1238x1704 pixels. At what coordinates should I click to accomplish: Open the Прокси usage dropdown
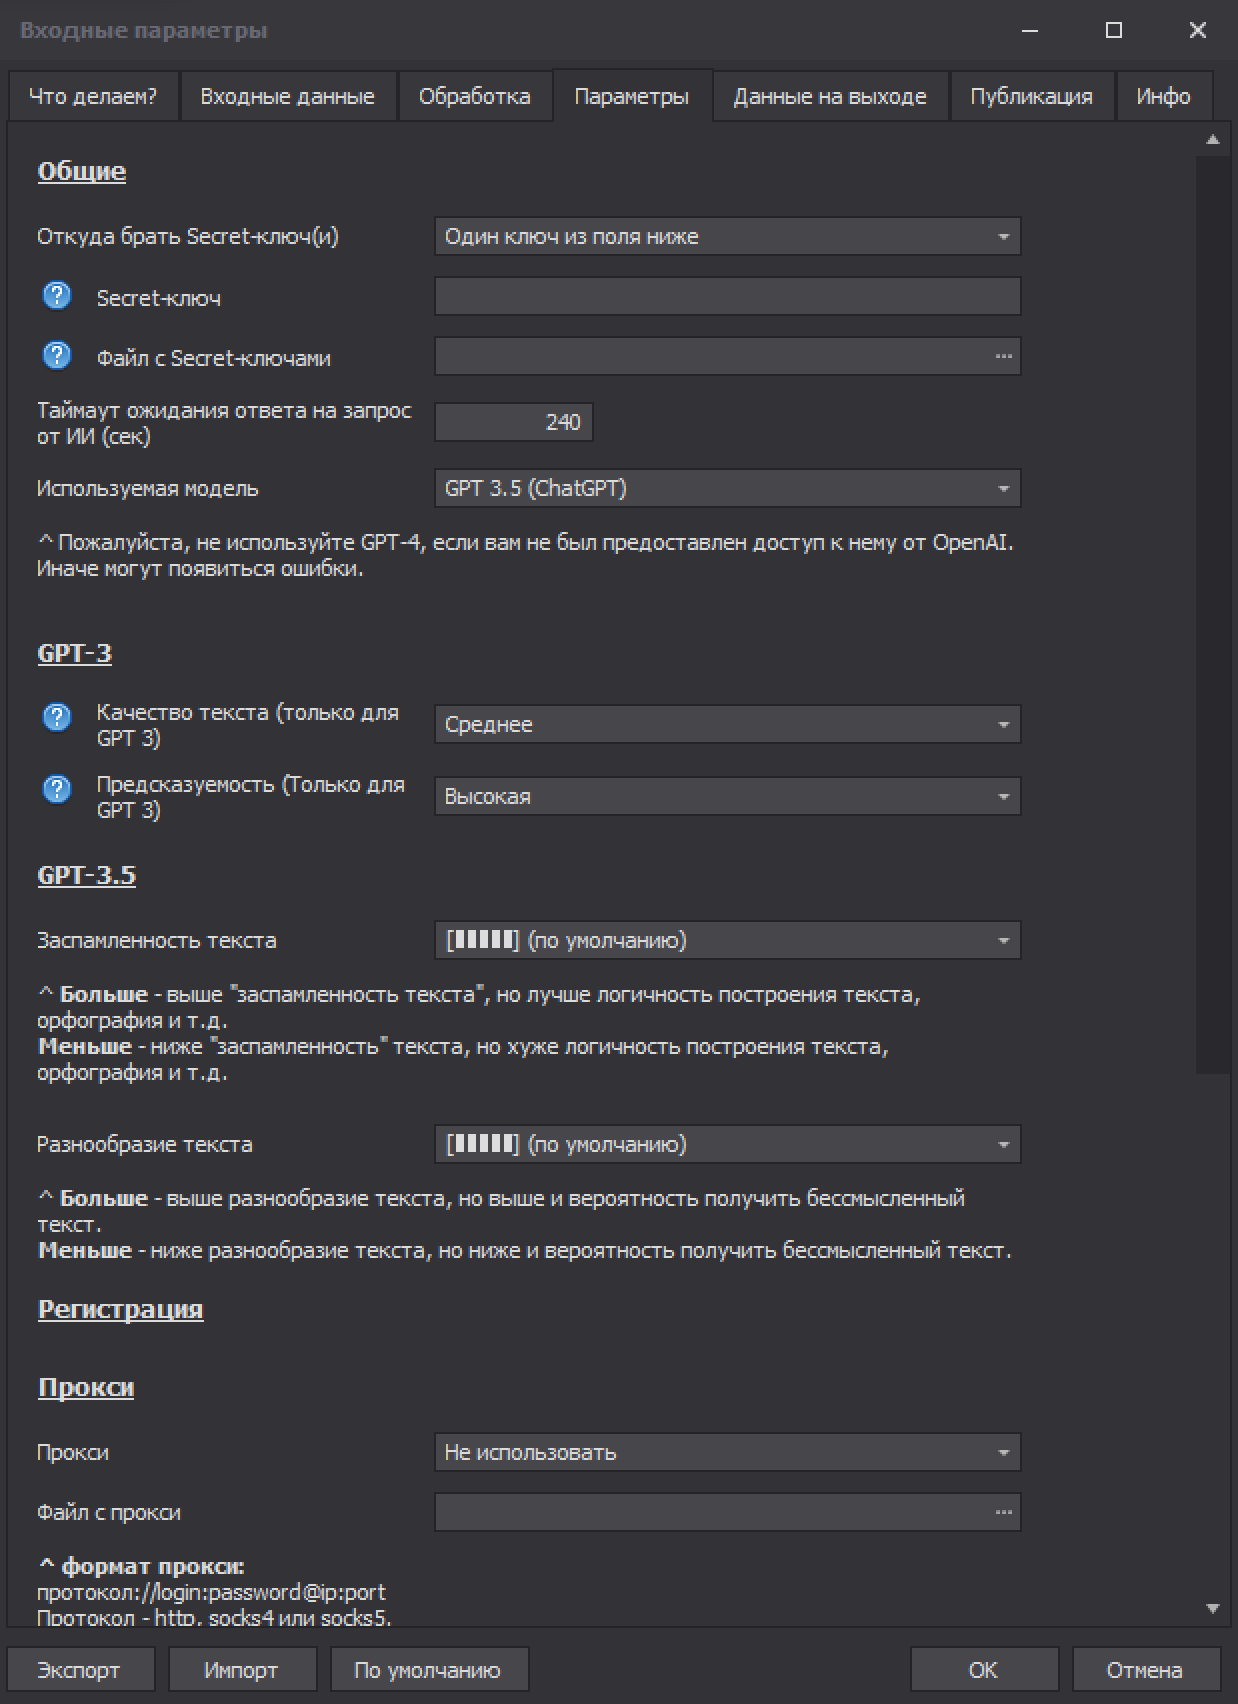click(x=727, y=1453)
